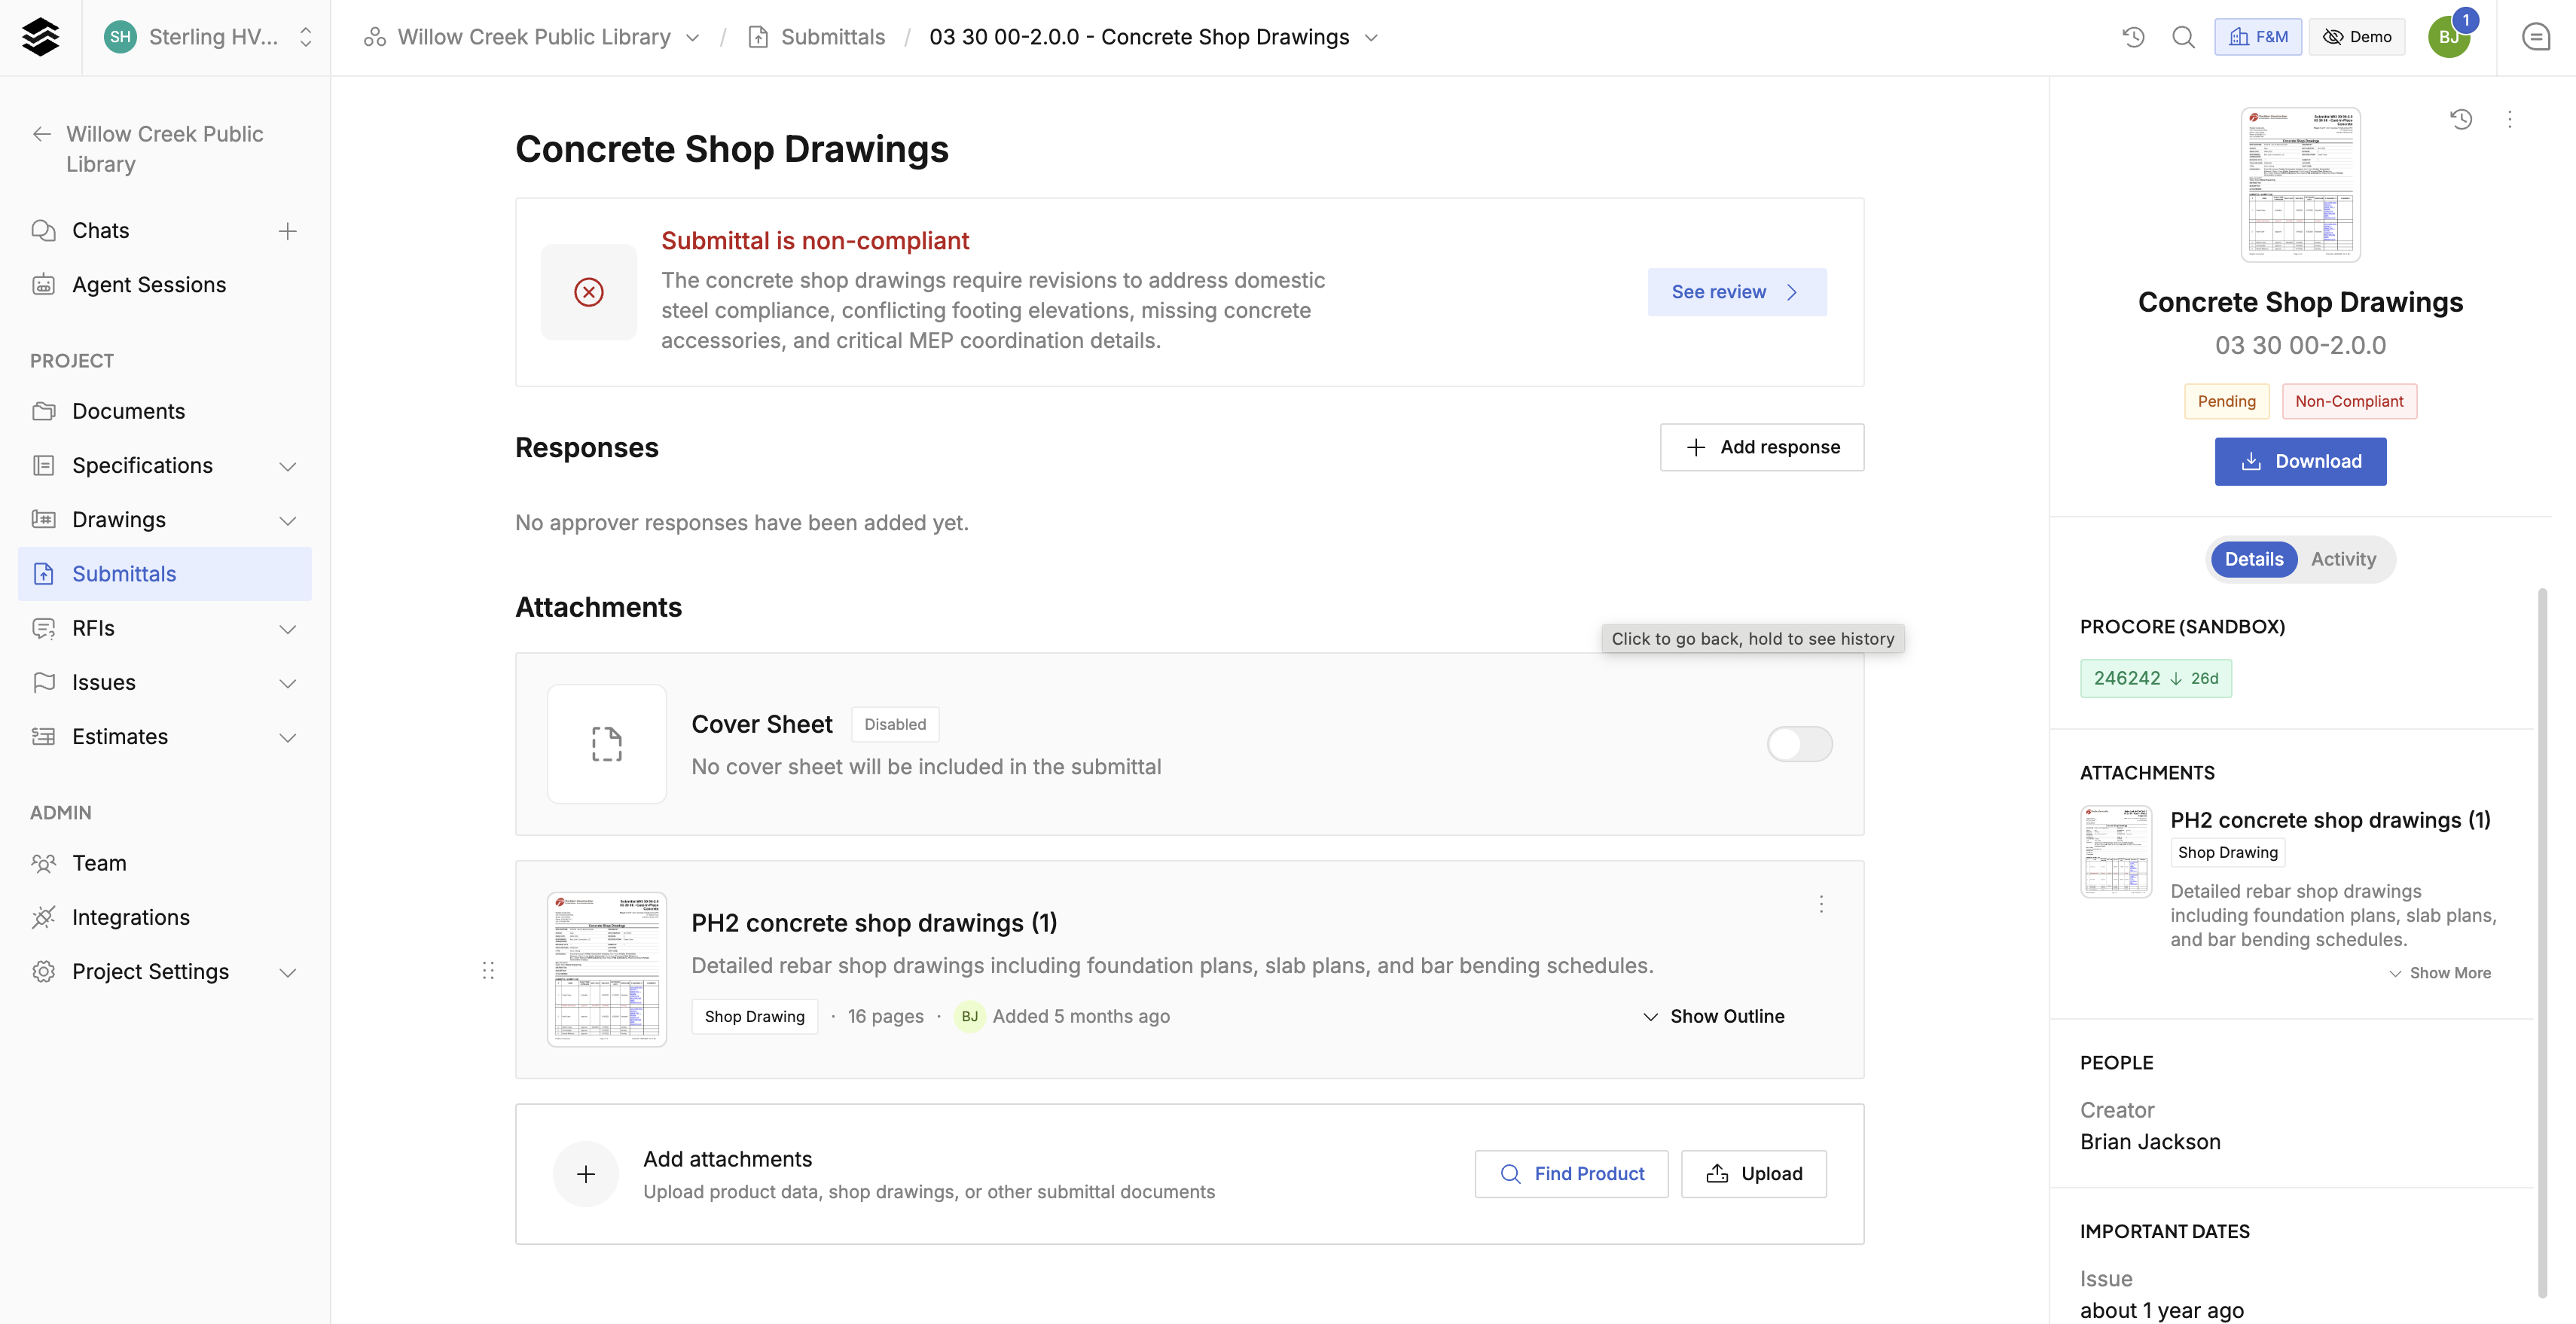Switch to the Activity tab
This screenshot has width=2576, height=1324.
click(x=2343, y=559)
